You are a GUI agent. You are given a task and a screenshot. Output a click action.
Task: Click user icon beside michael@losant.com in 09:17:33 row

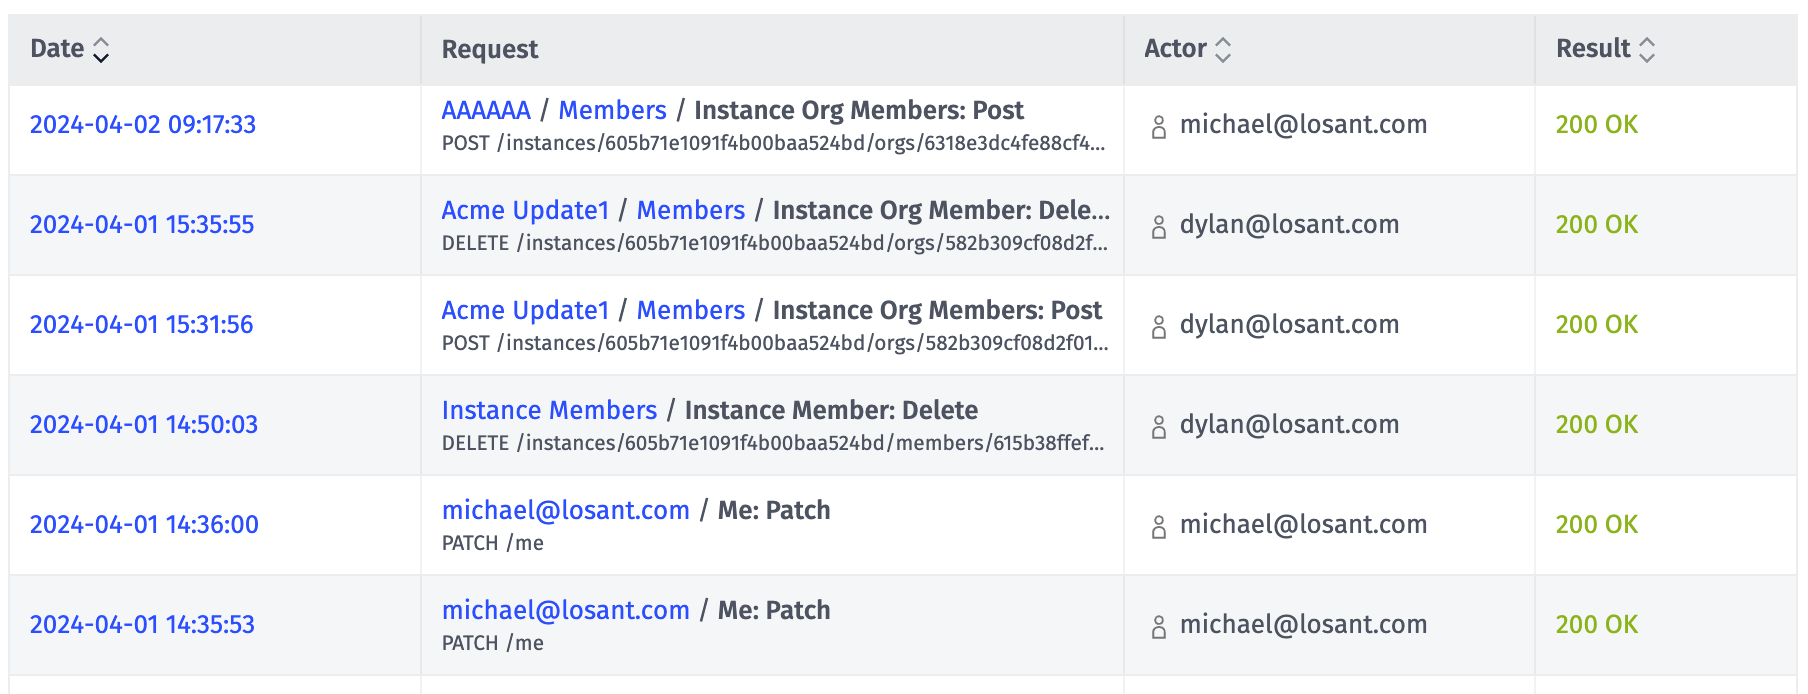(1159, 127)
